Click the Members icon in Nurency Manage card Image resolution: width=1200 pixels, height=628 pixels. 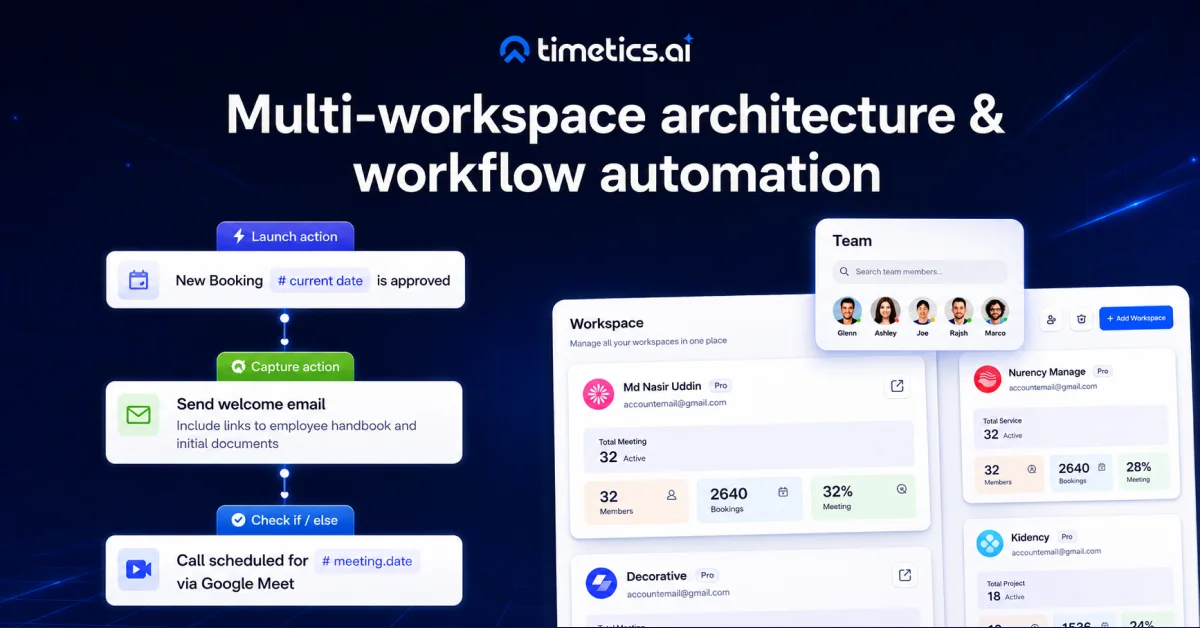coord(1031,468)
